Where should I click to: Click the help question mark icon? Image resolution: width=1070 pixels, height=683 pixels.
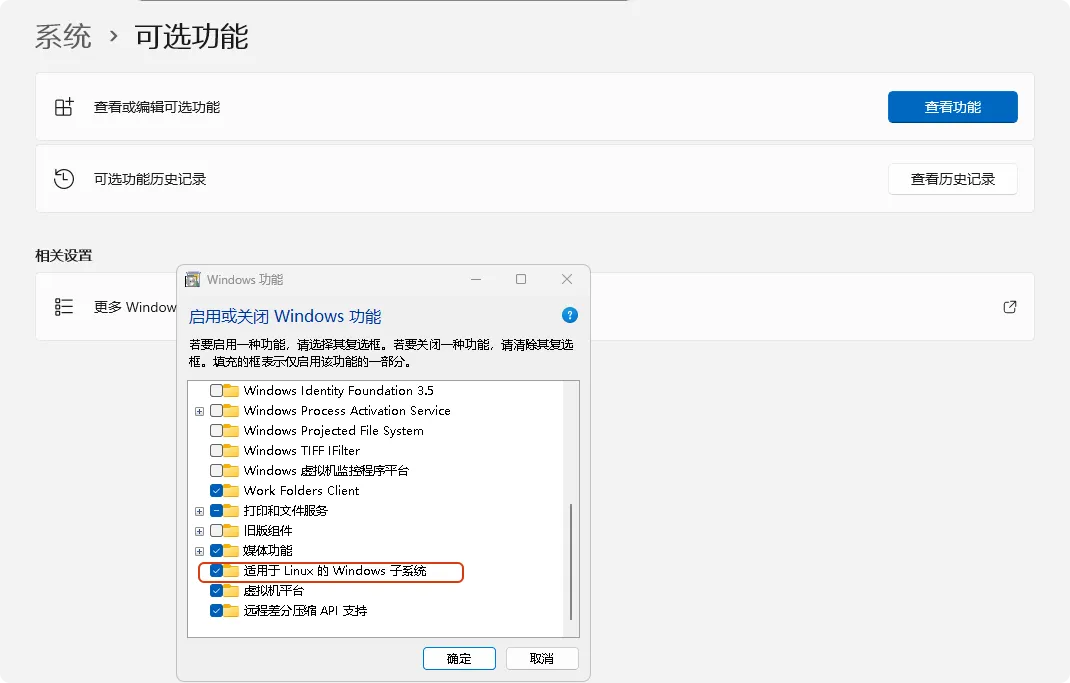570,315
